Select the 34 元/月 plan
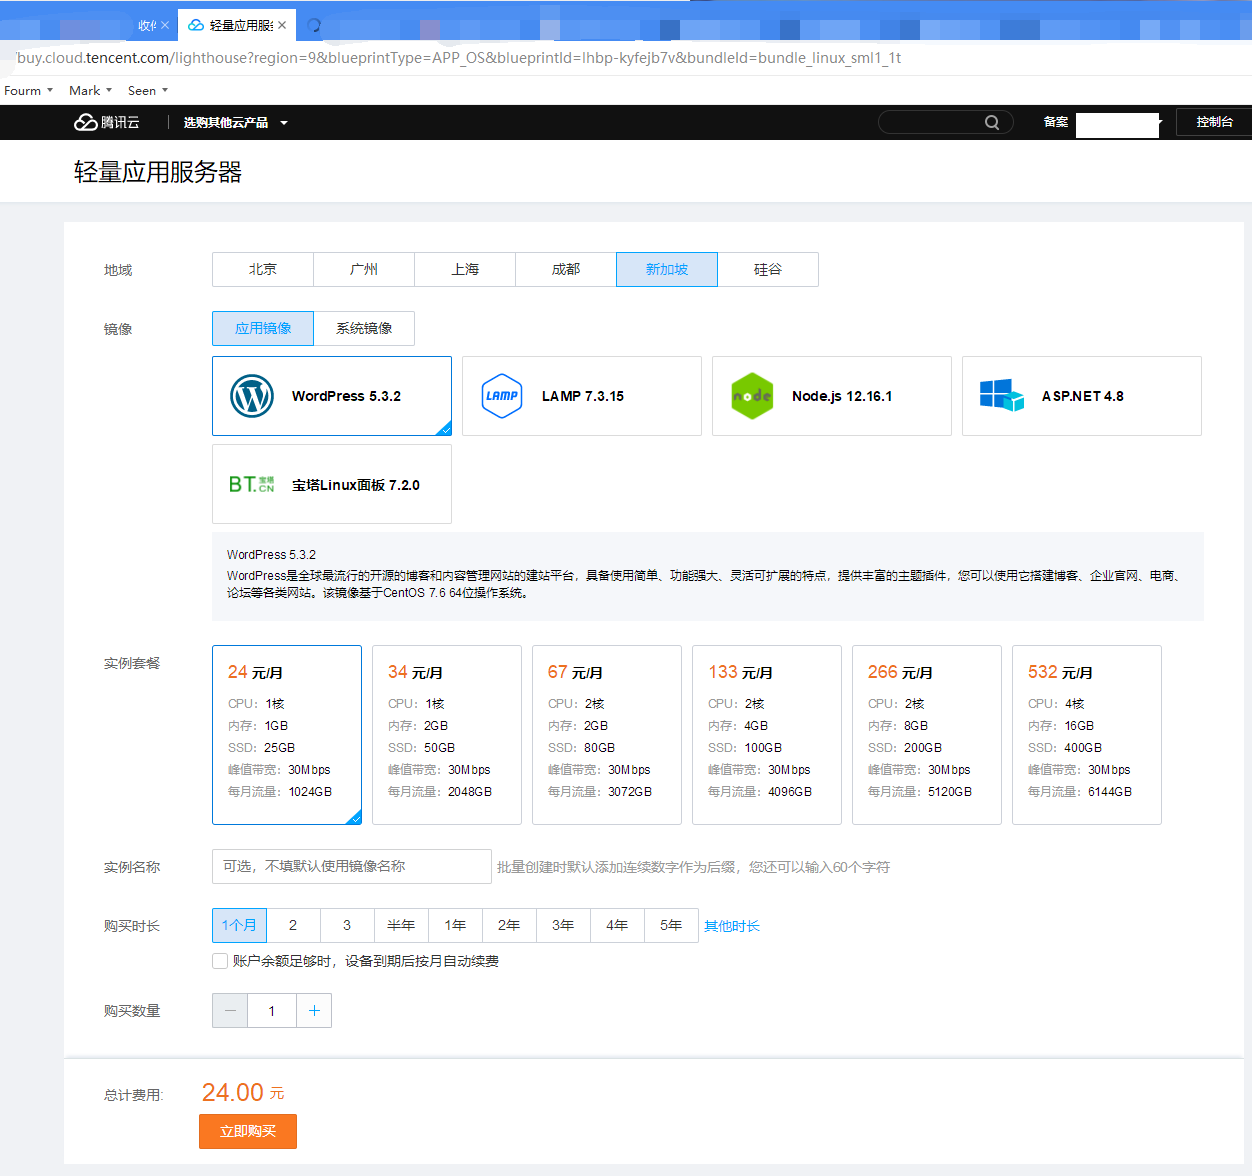This screenshot has height=1176, width=1252. (447, 735)
